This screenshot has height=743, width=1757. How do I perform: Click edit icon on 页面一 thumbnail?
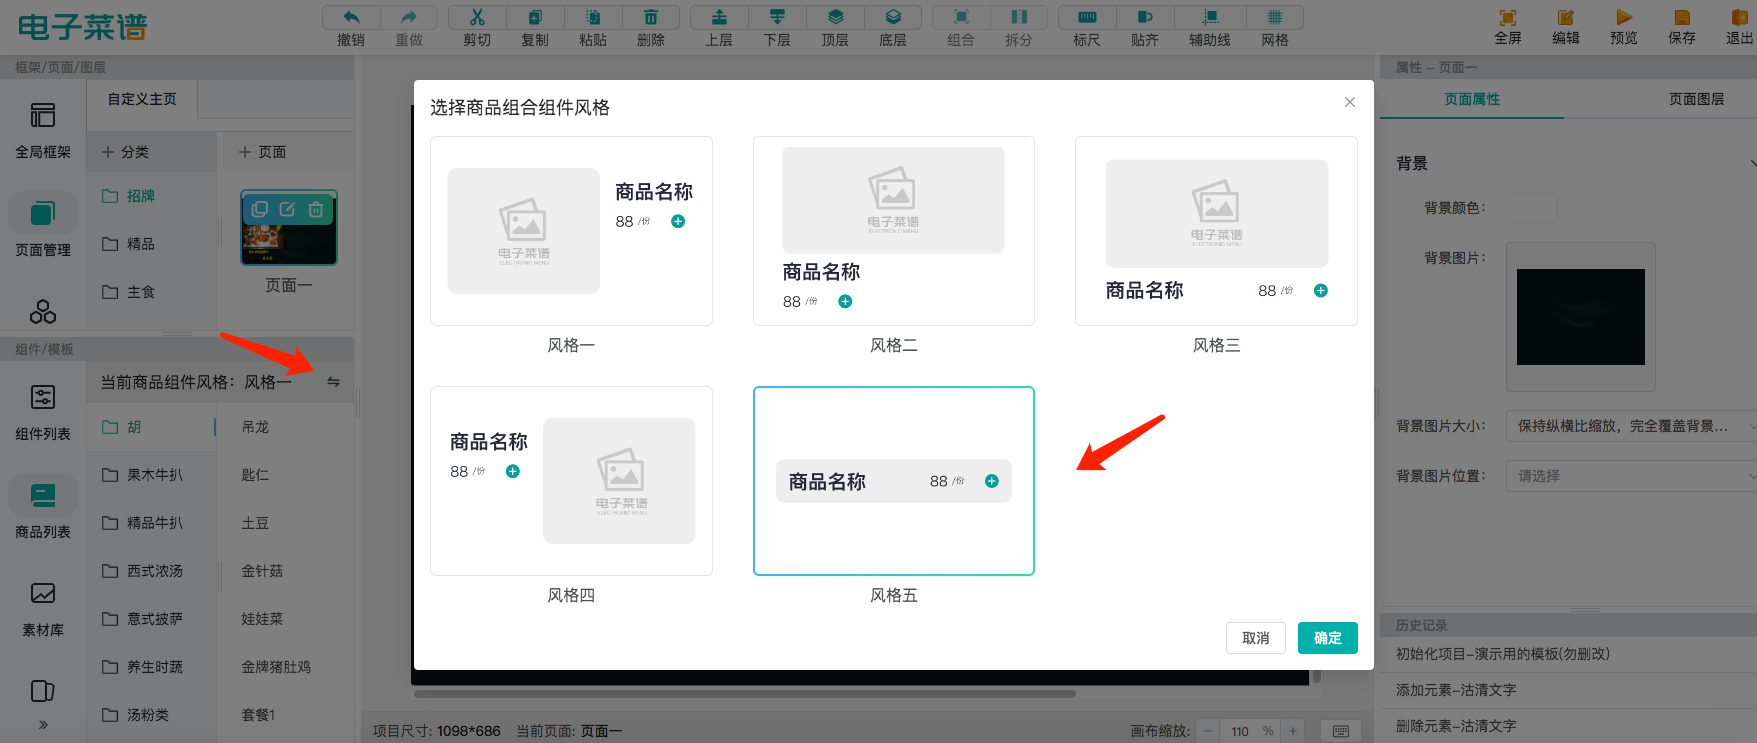288,209
